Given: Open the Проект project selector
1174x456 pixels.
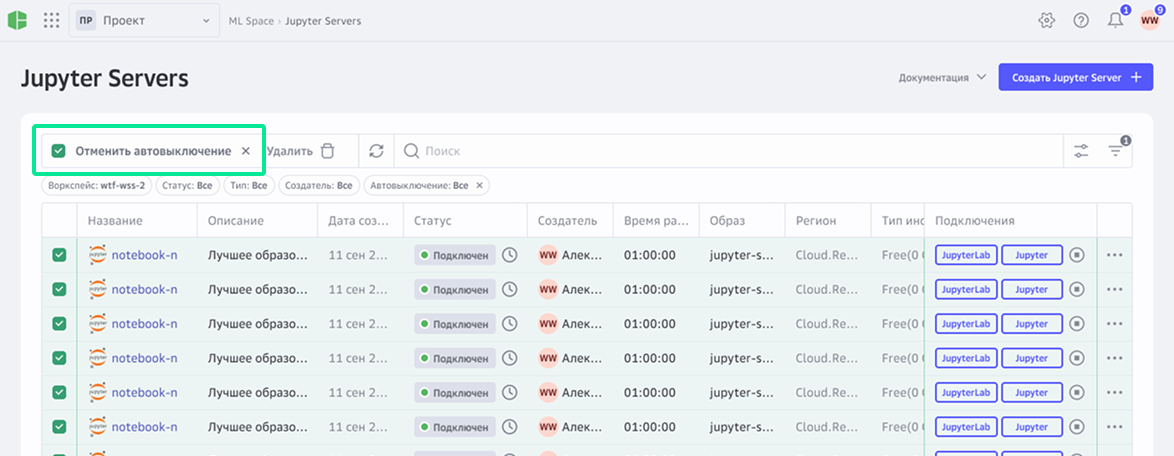Looking at the screenshot, I should point(144,21).
